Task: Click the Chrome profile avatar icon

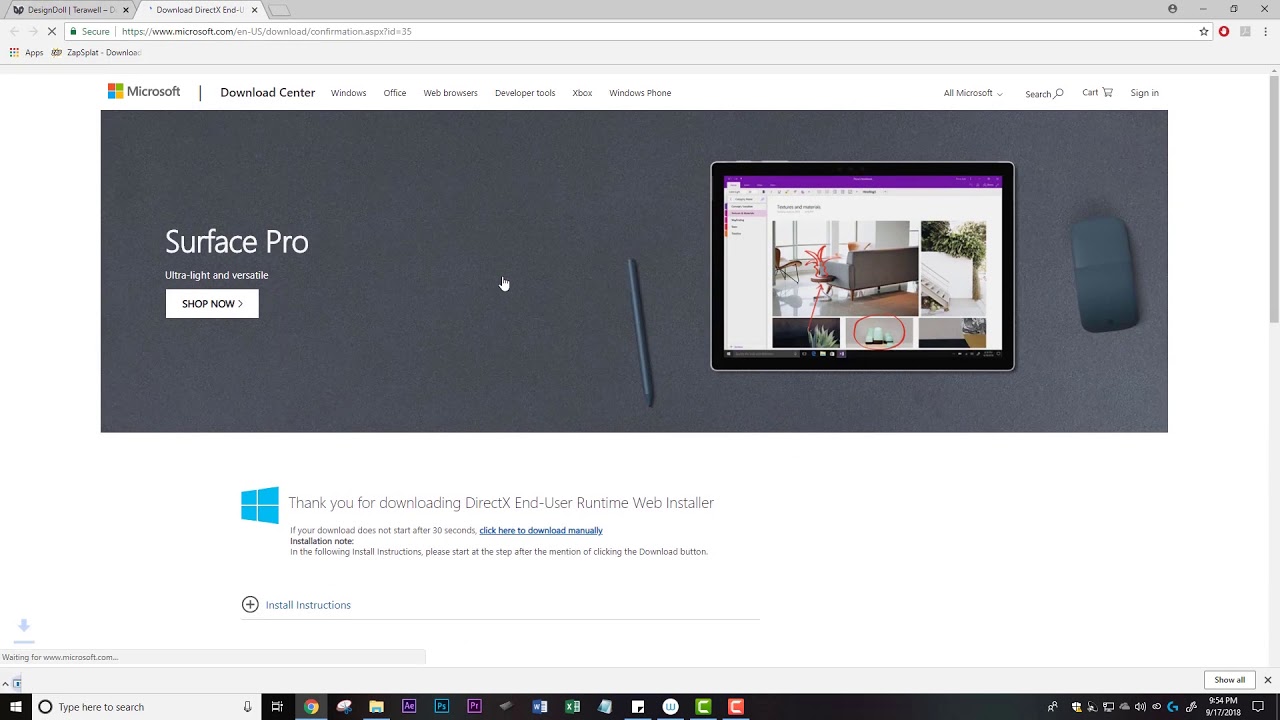Action: (x=1172, y=9)
